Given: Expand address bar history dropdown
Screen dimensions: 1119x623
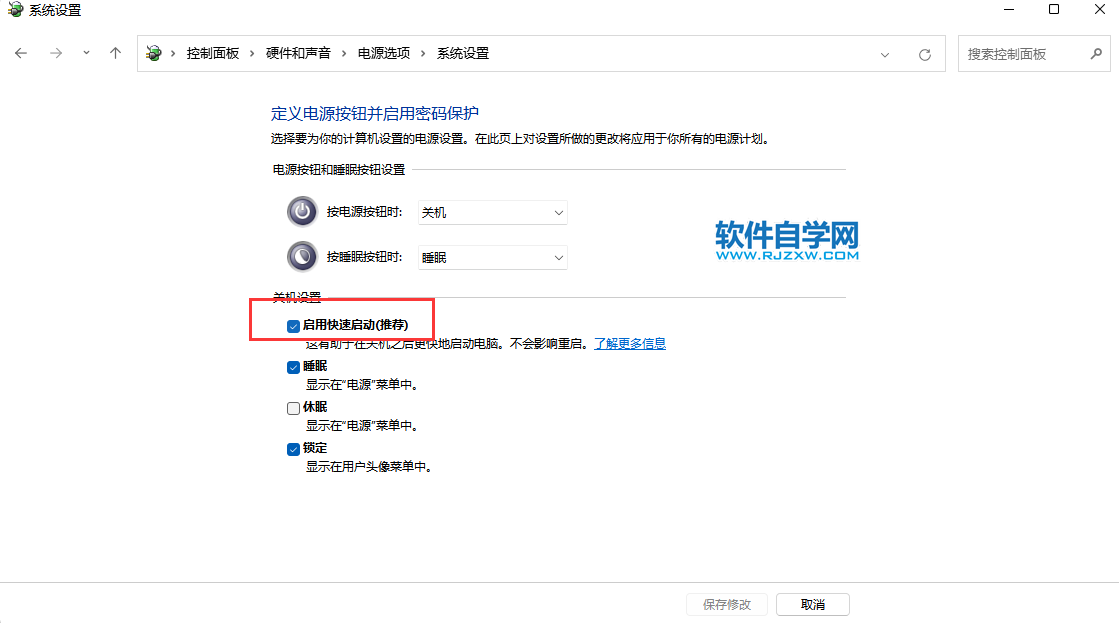Looking at the screenshot, I should coord(885,54).
